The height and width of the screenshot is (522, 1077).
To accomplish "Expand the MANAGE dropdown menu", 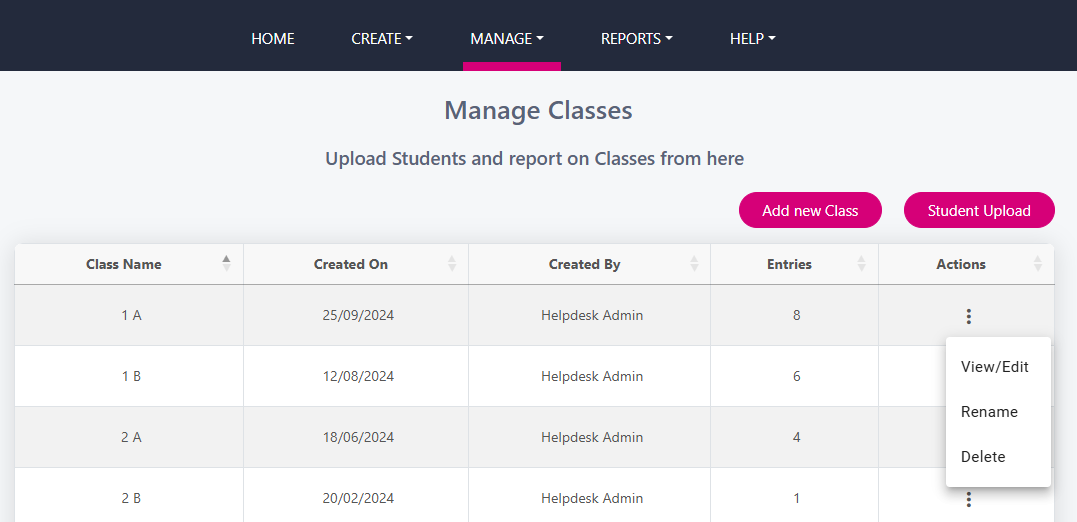I will [507, 39].
